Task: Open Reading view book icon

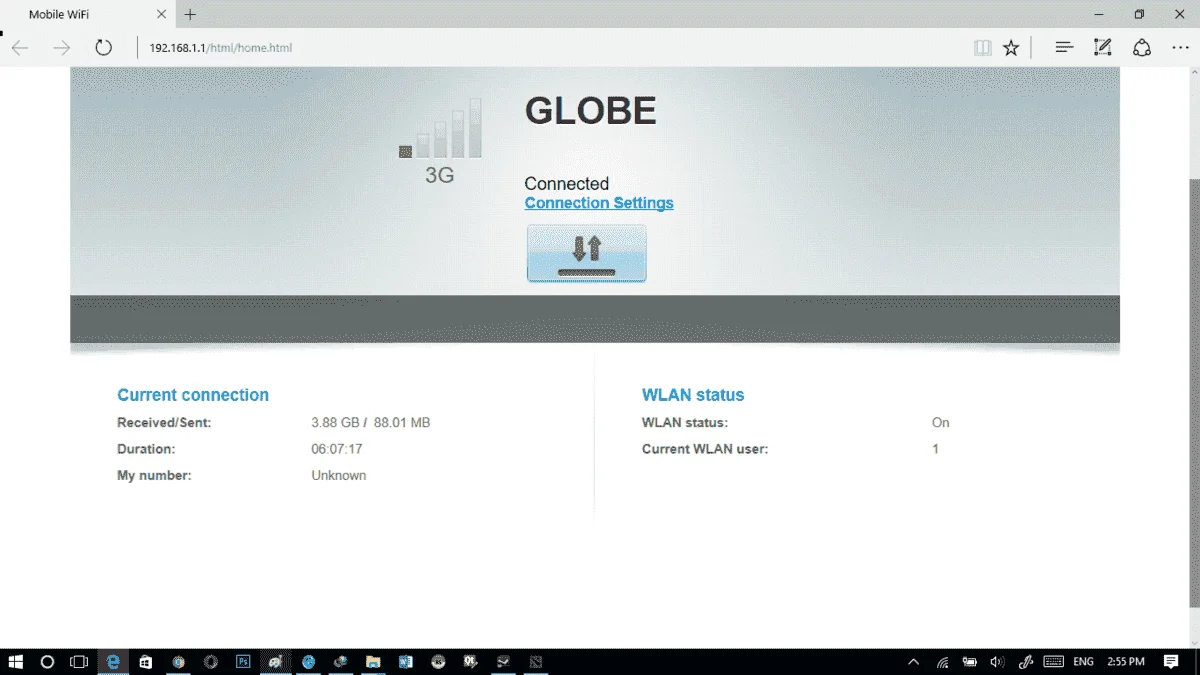Action: point(982,47)
